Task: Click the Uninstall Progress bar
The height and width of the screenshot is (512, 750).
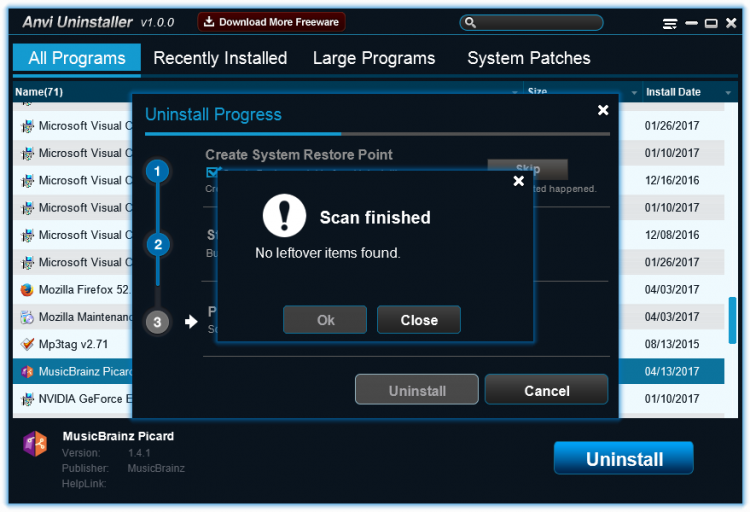Action: tap(377, 134)
